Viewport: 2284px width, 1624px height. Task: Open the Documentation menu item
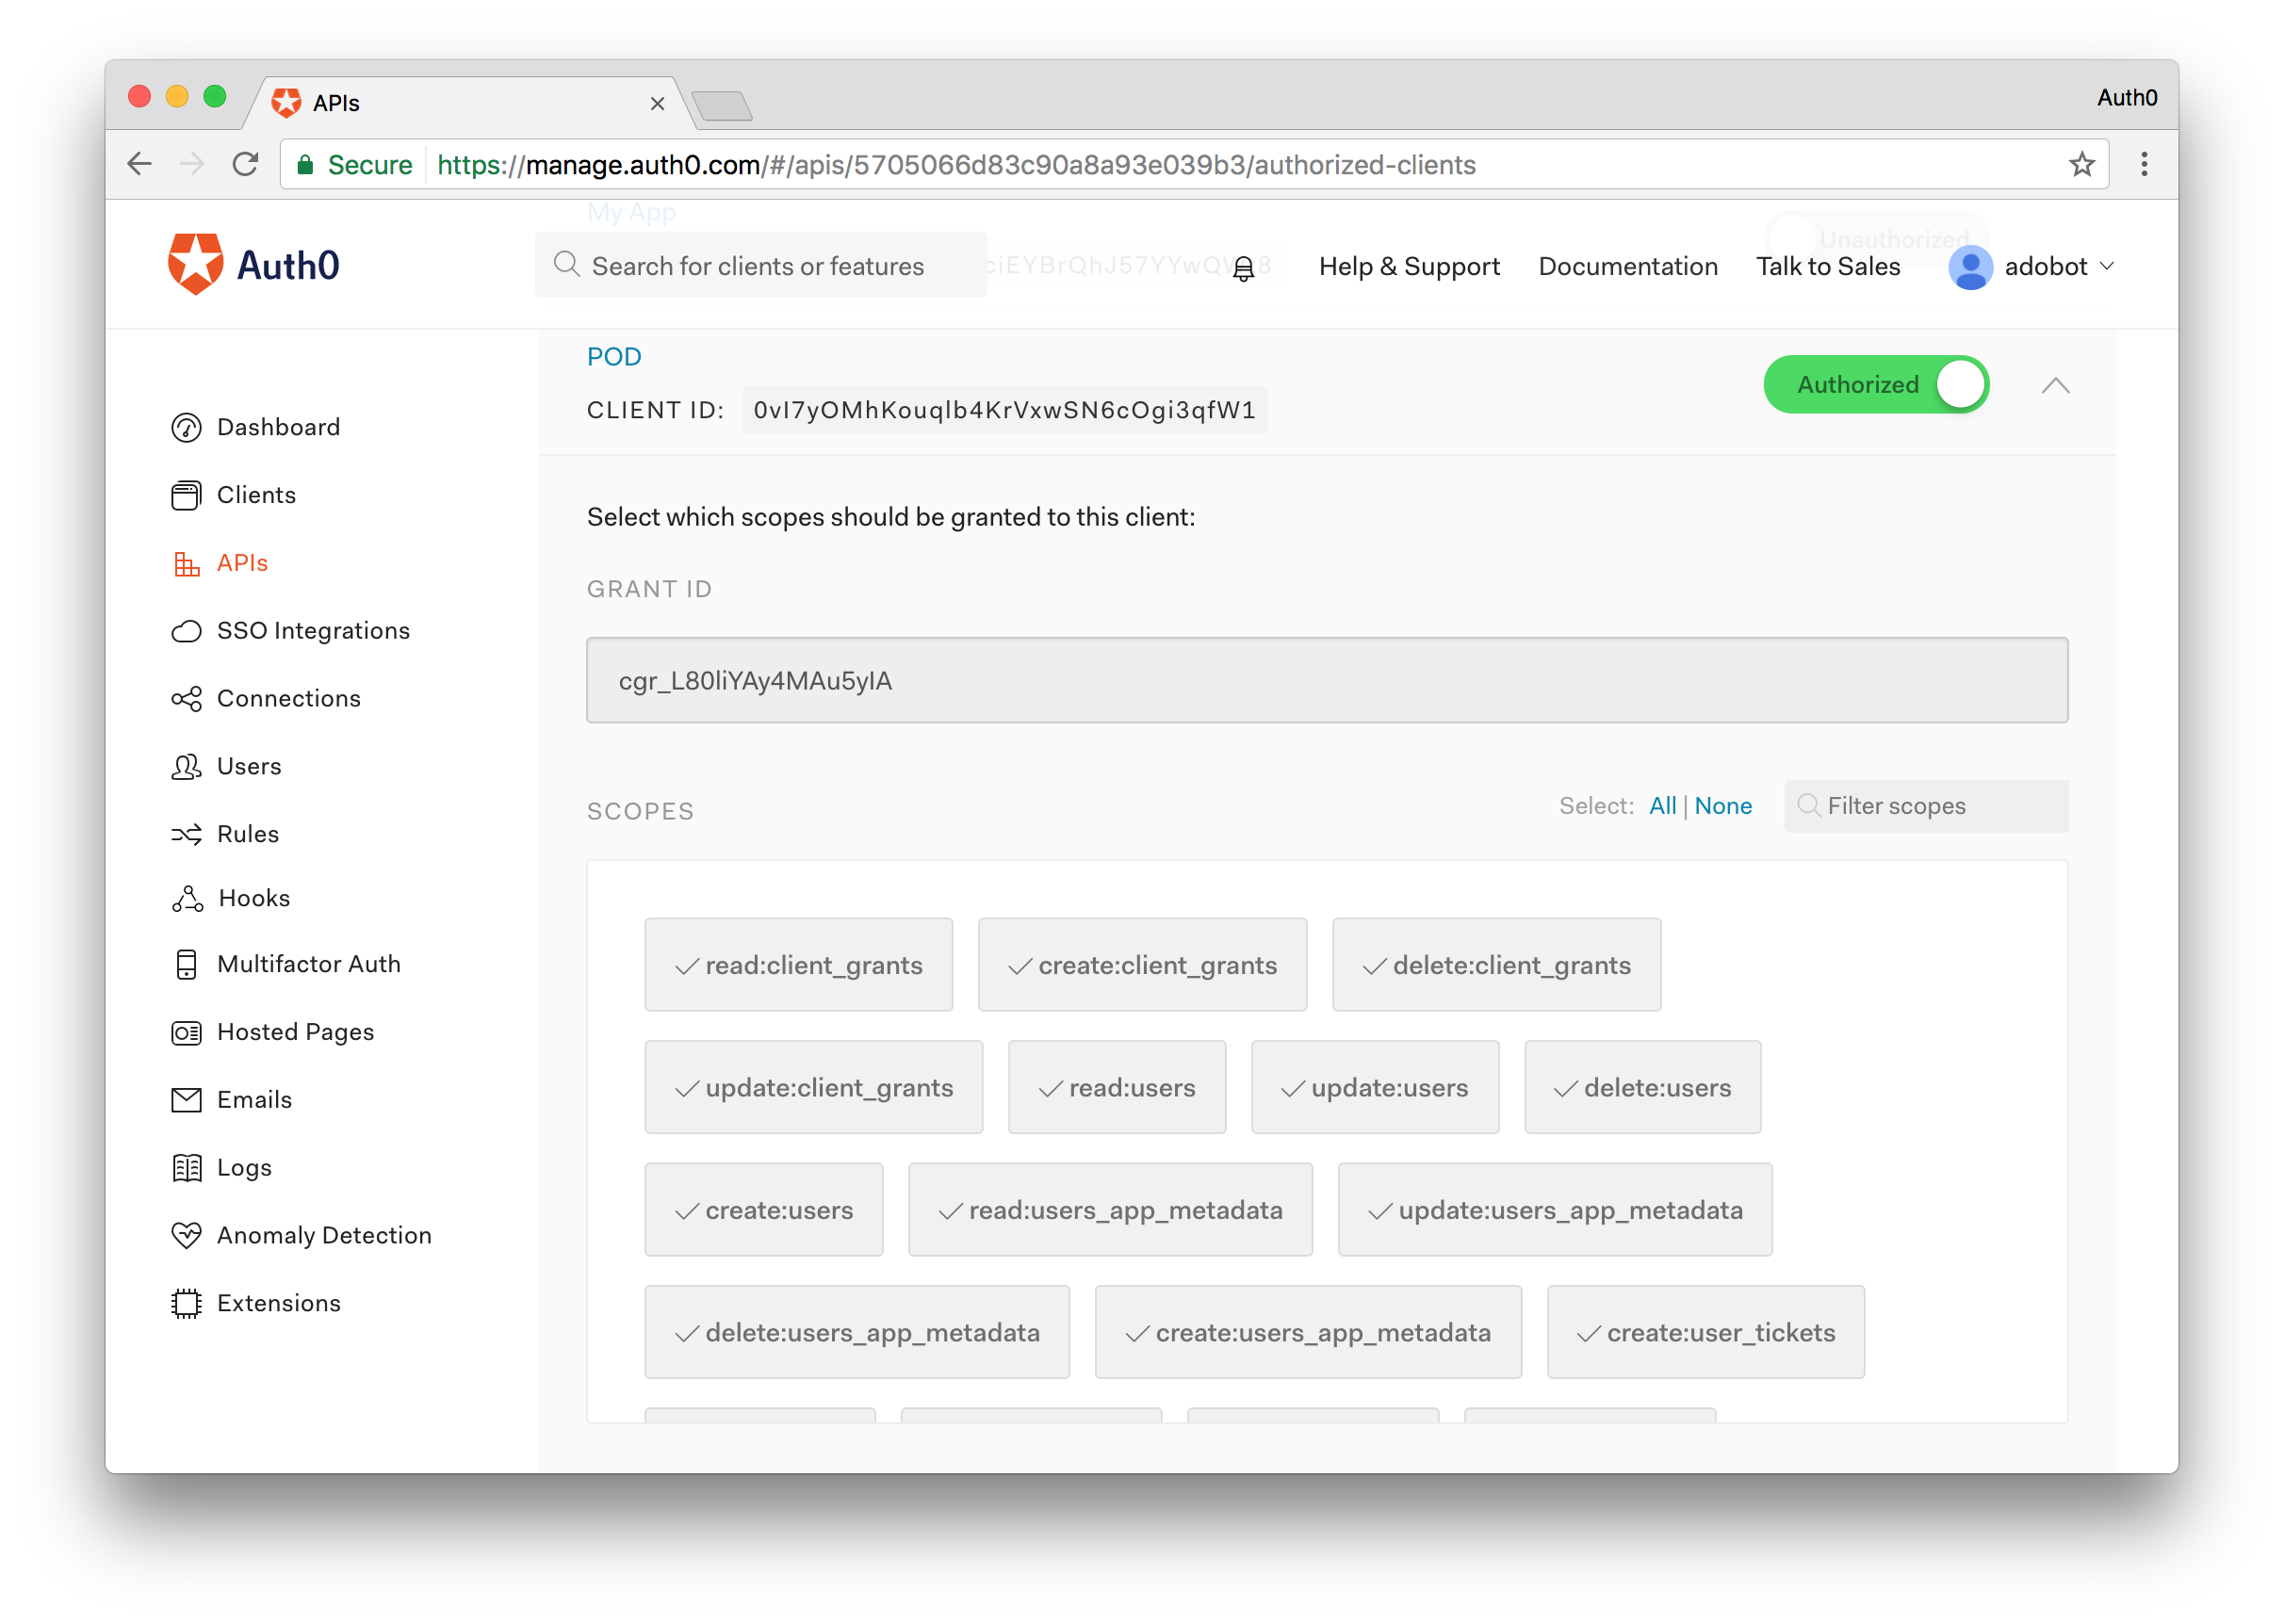click(x=1627, y=267)
